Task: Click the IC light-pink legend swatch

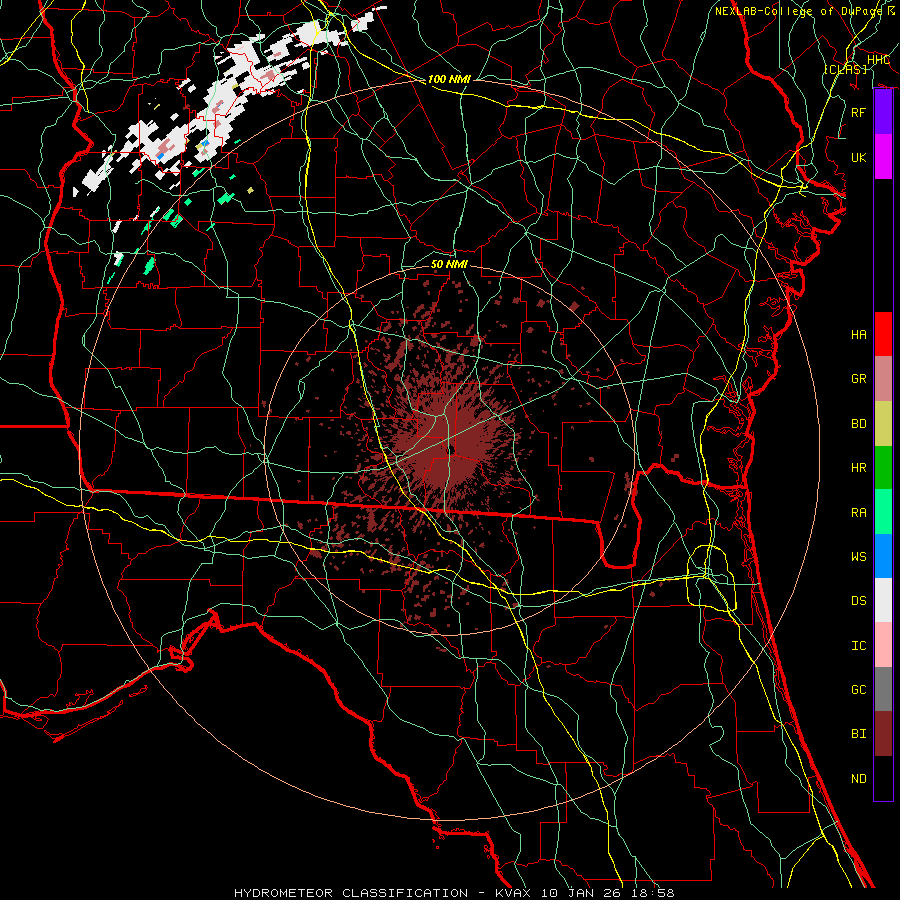Action: click(x=883, y=645)
